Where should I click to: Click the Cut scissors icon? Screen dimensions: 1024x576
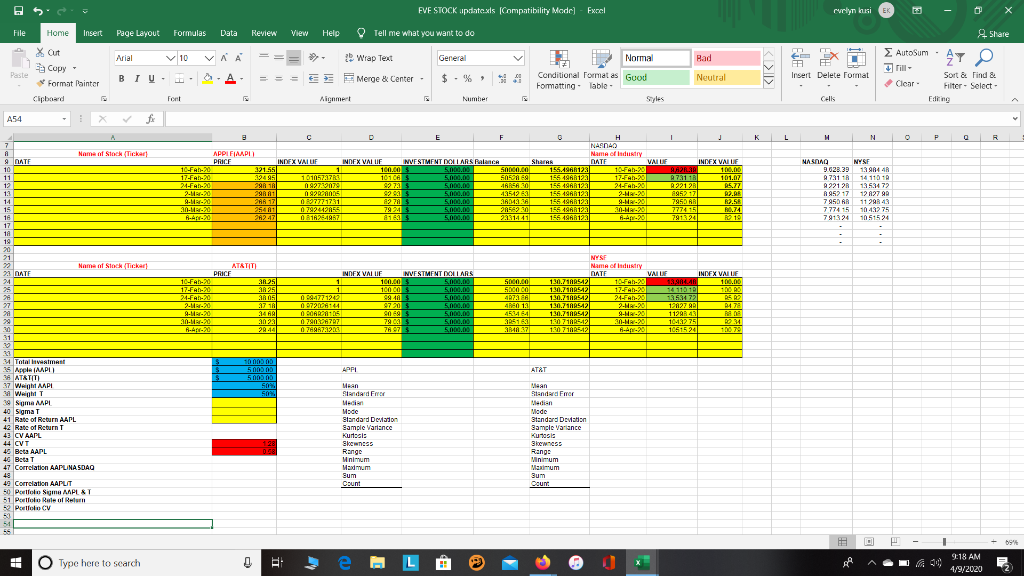coord(40,52)
